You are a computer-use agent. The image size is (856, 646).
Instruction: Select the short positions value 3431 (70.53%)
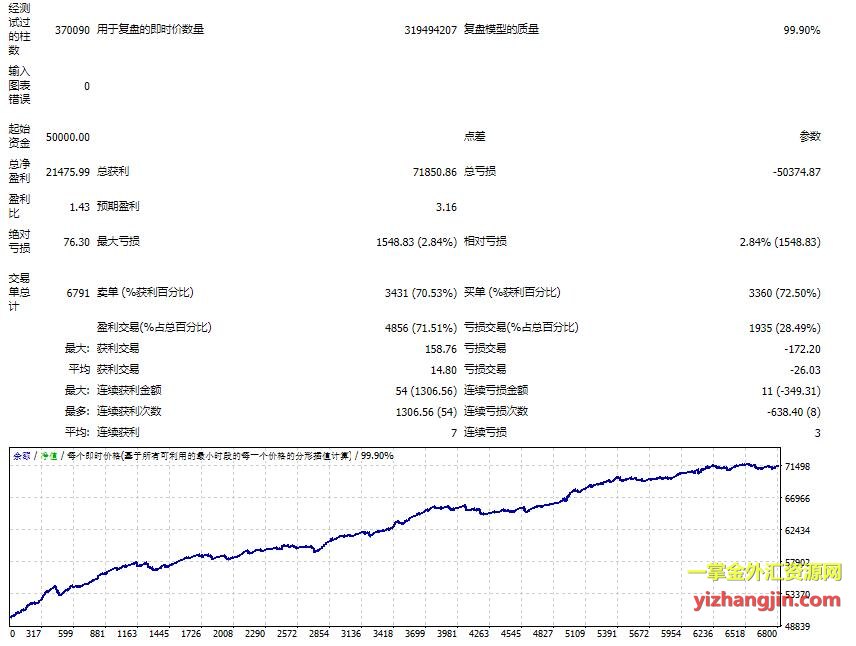[x=420, y=293]
